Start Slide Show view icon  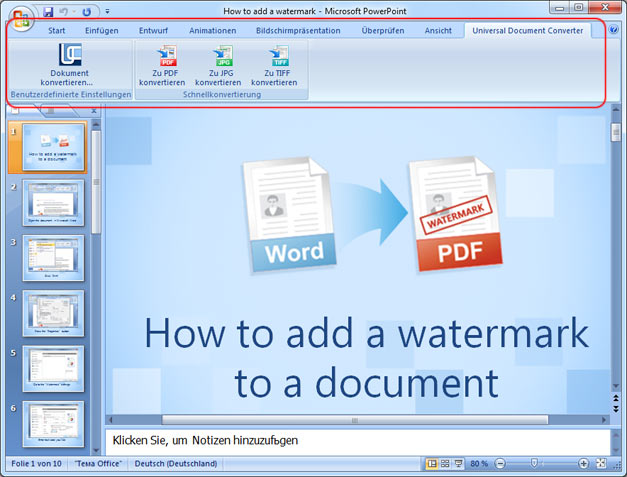point(458,464)
